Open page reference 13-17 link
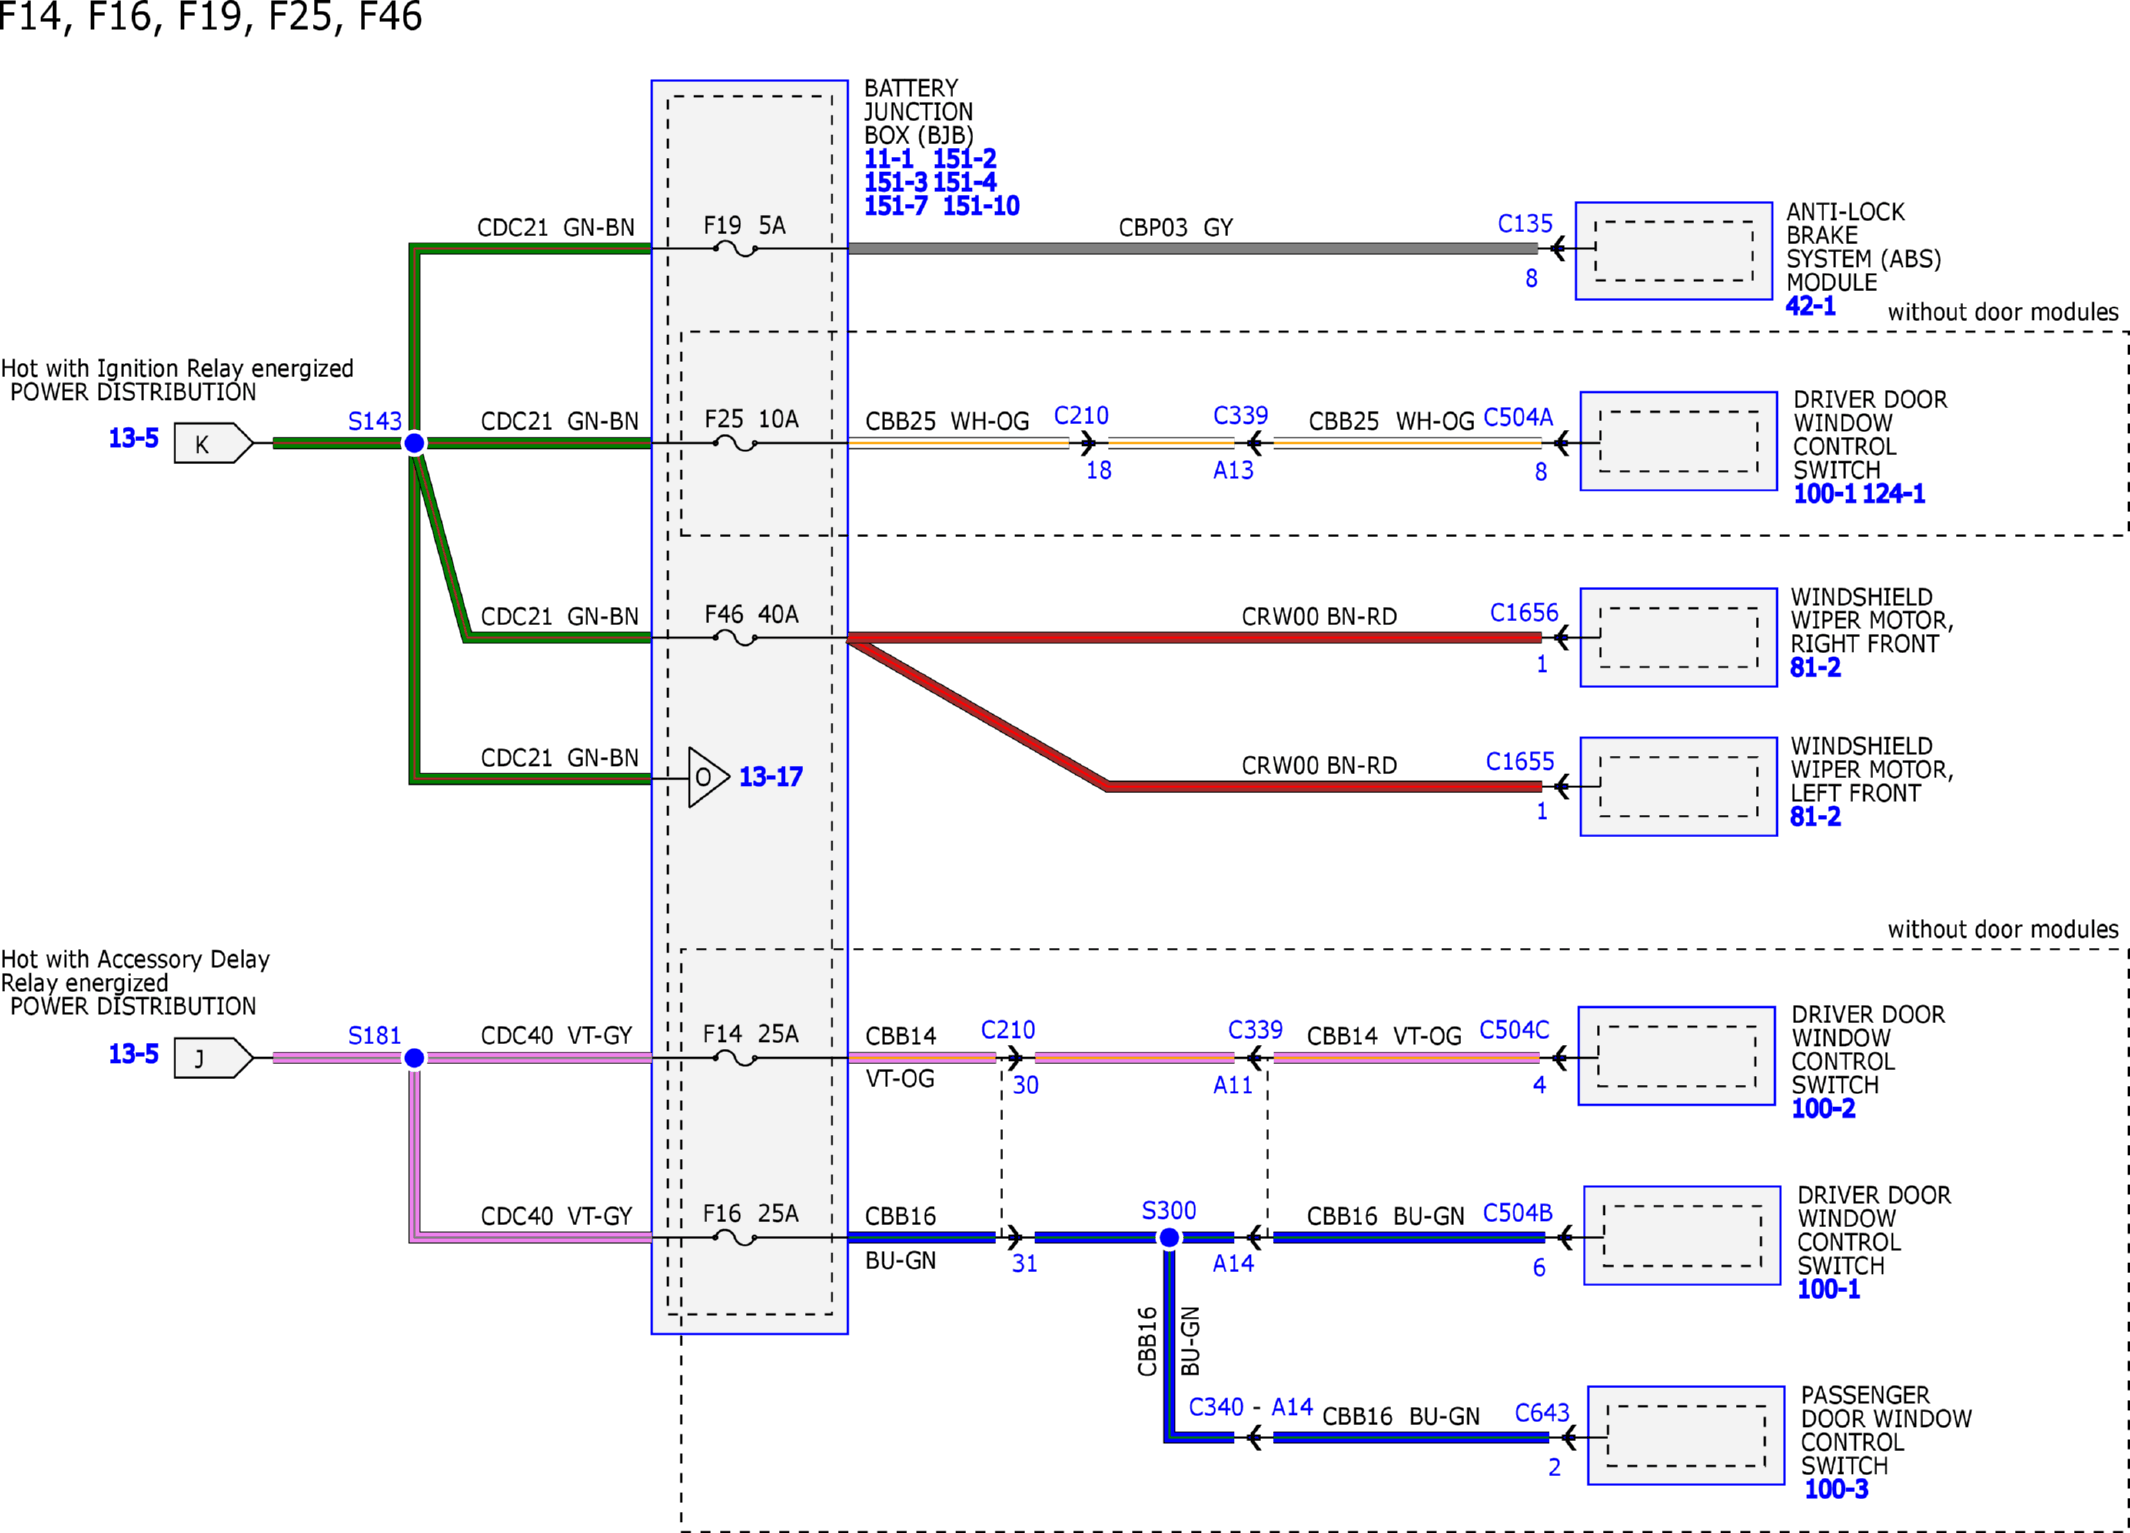The image size is (2130, 1533). (771, 777)
